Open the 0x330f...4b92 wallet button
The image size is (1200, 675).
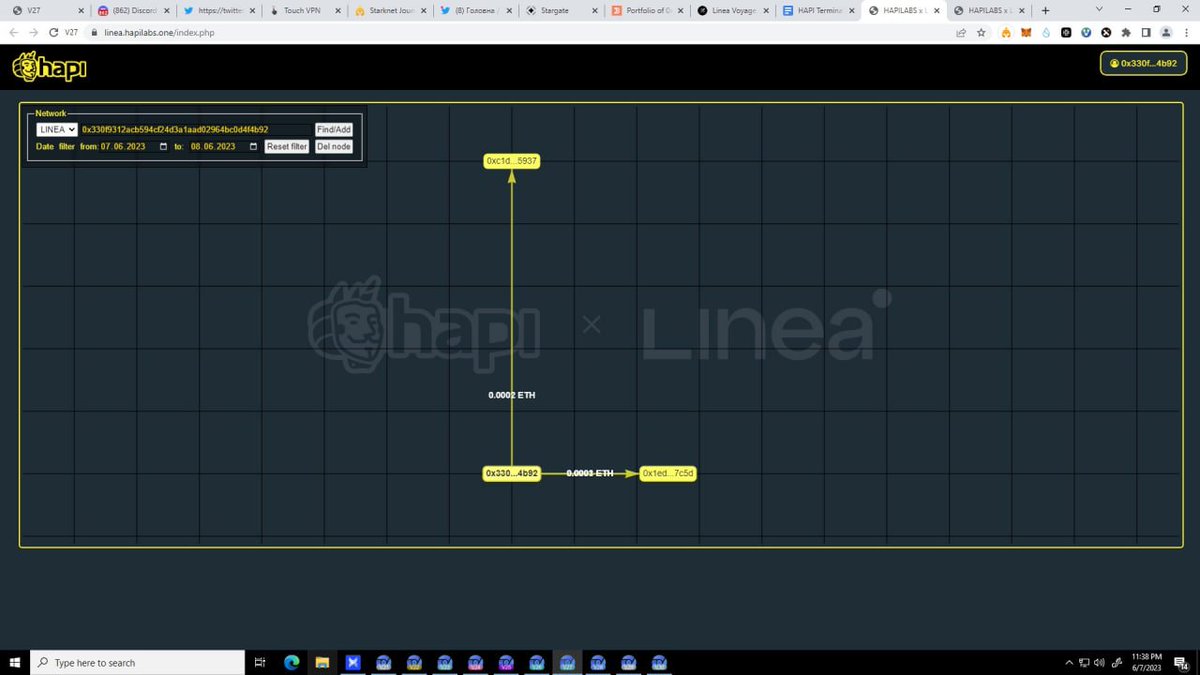(x=1142, y=63)
